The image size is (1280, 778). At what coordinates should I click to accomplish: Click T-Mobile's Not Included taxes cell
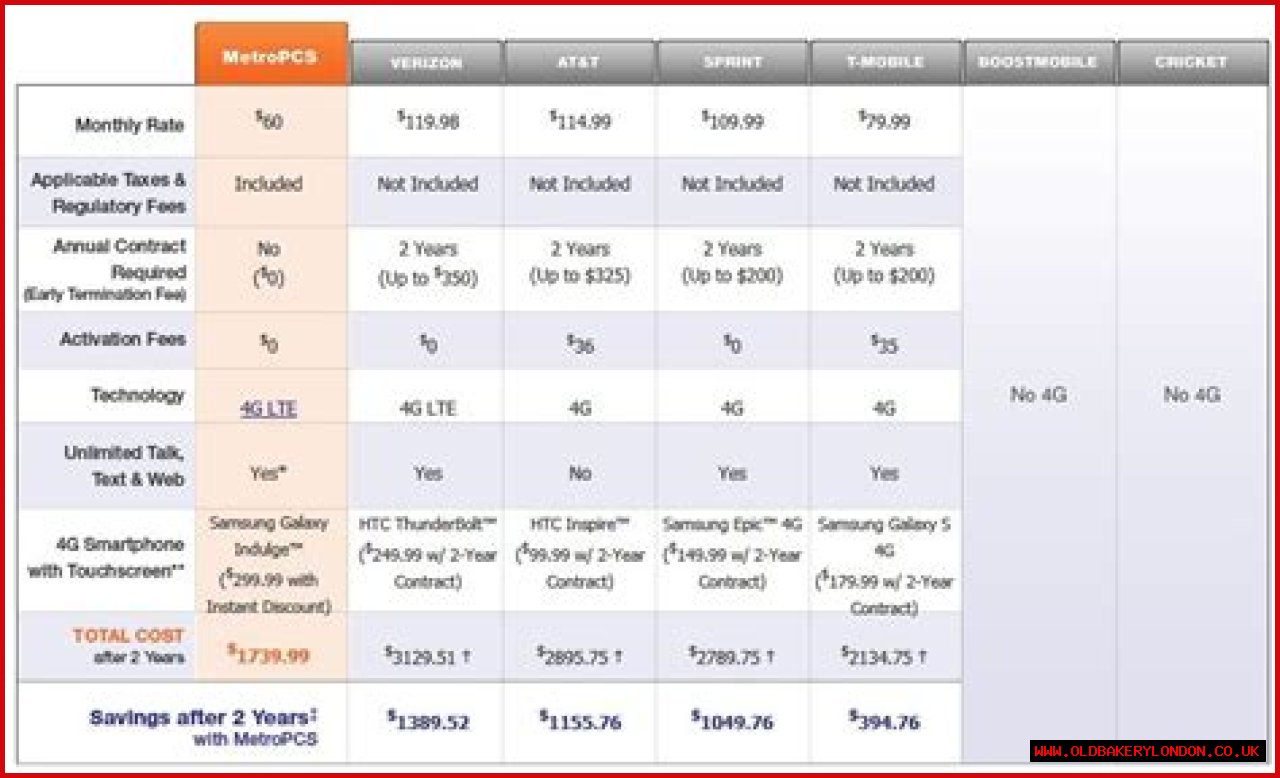[884, 184]
